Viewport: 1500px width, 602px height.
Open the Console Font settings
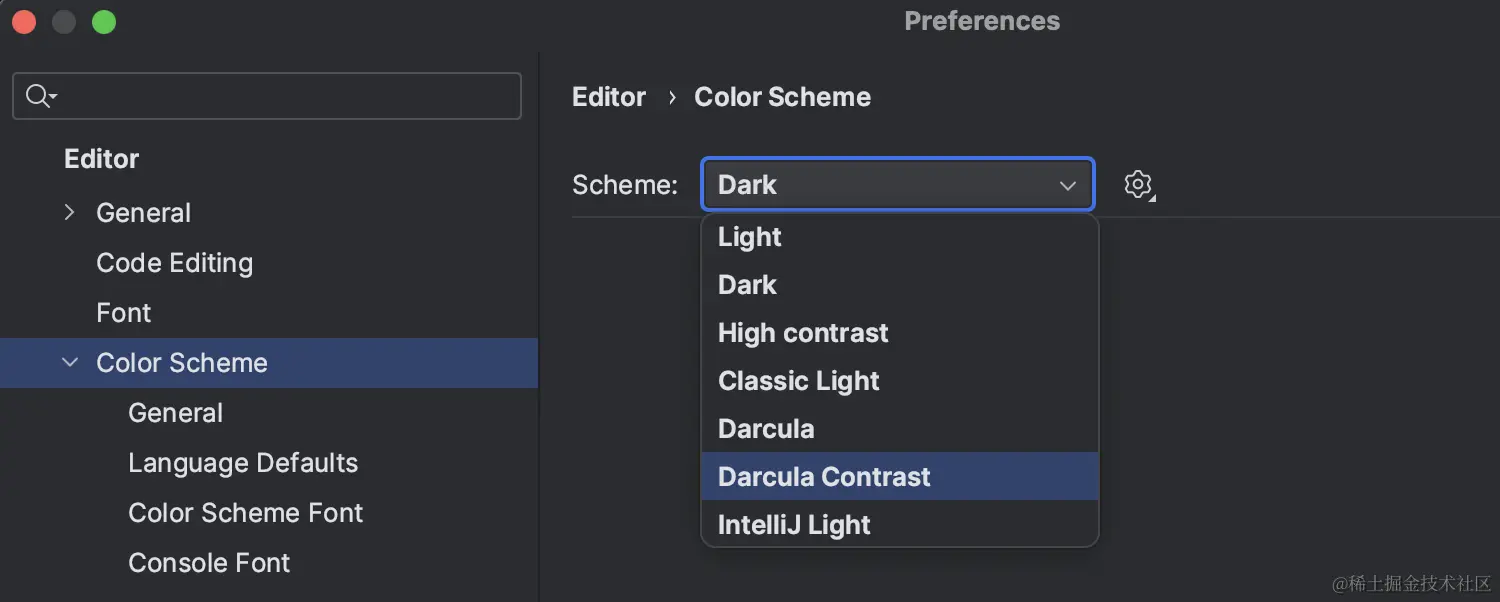point(209,563)
